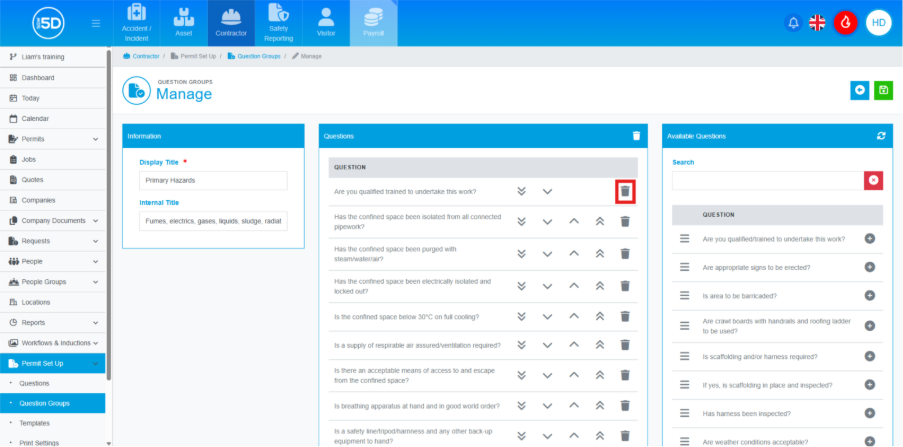The height and width of the screenshot is (447, 903).
Task: Clear search with the red X button
Action: 873,180
